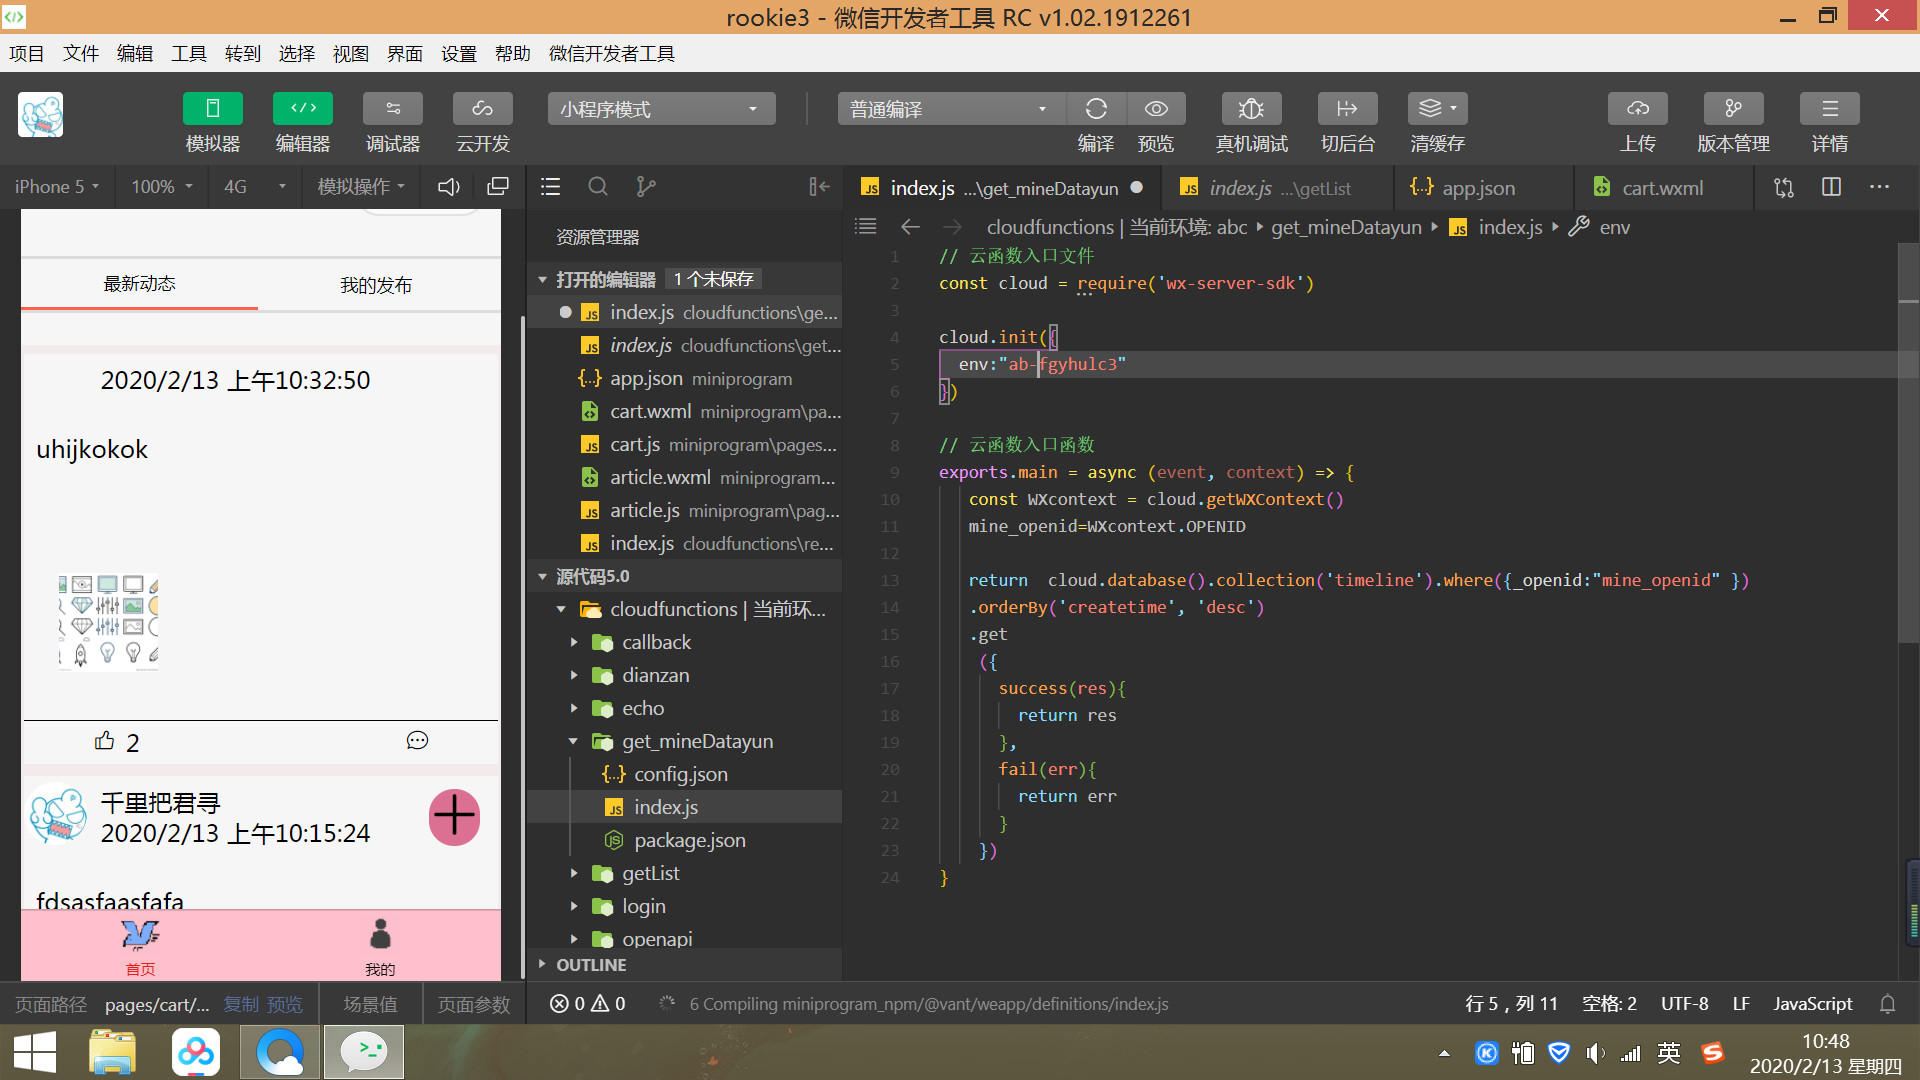Click the upload cloud icon
This screenshot has height=1080, width=1920.
(1637, 109)
